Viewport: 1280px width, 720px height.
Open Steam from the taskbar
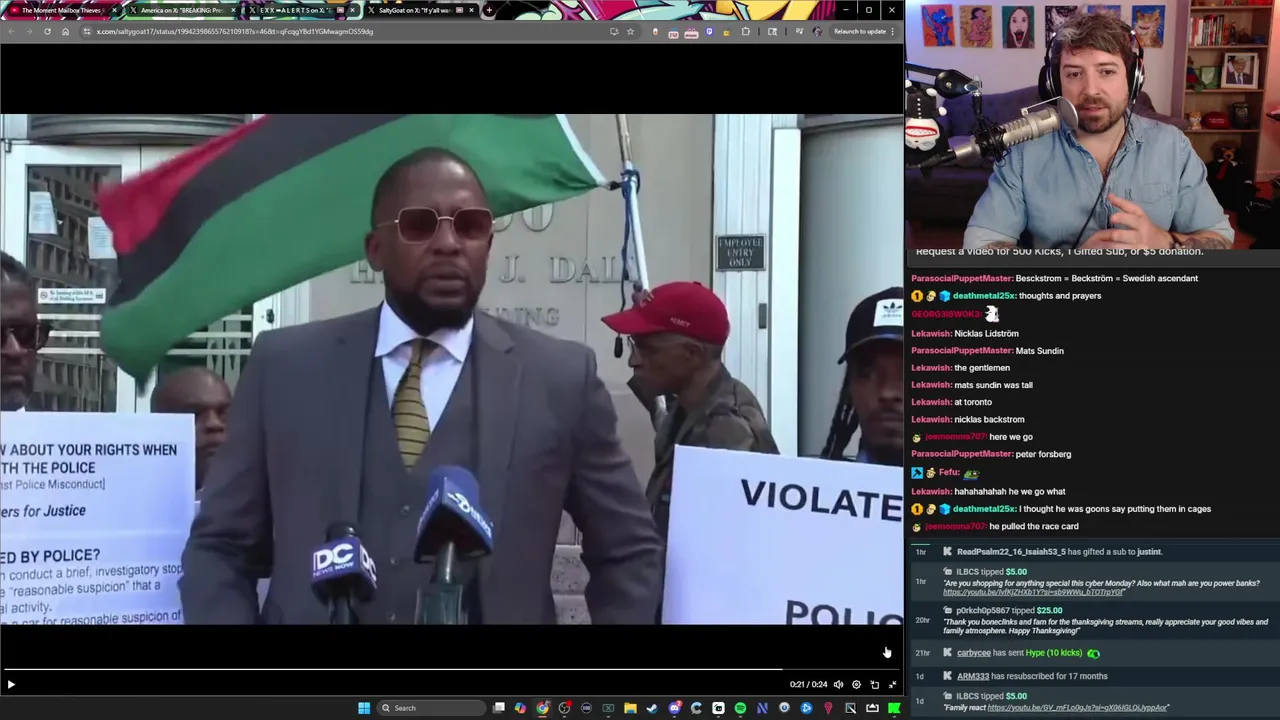tap(652, 708)
